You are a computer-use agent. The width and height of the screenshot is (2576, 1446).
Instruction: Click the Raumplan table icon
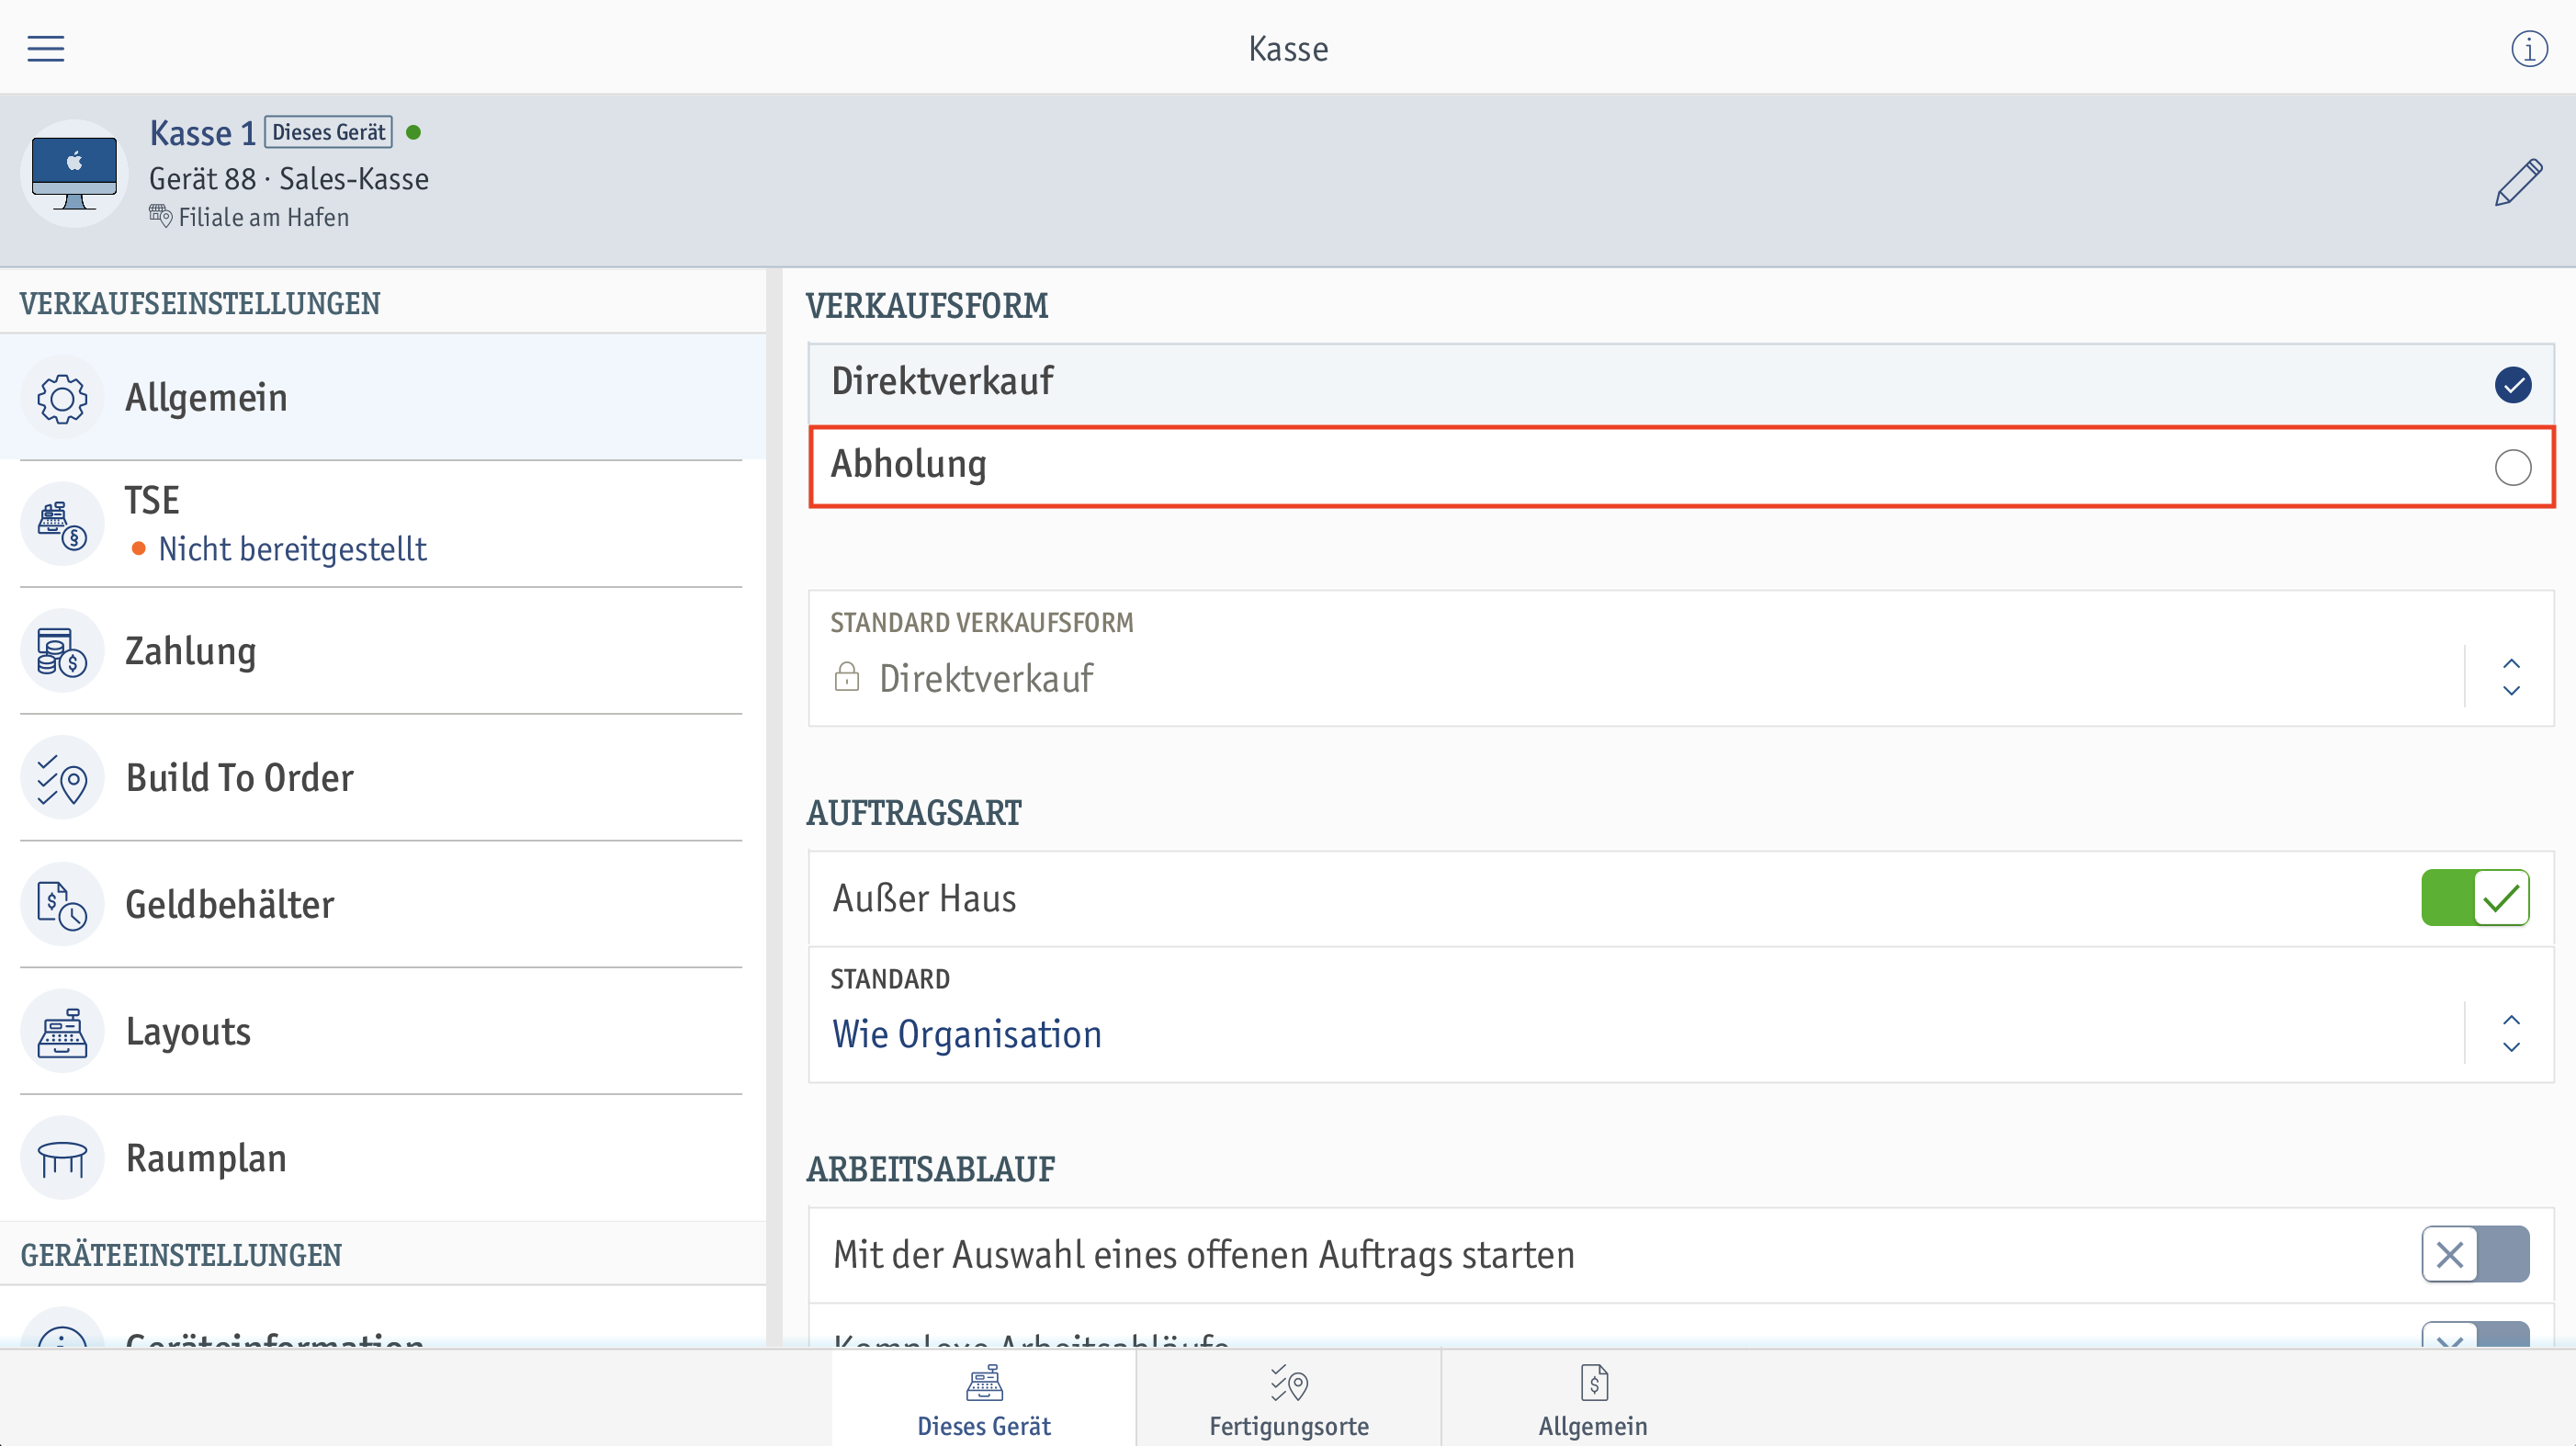coord(62,1158)
